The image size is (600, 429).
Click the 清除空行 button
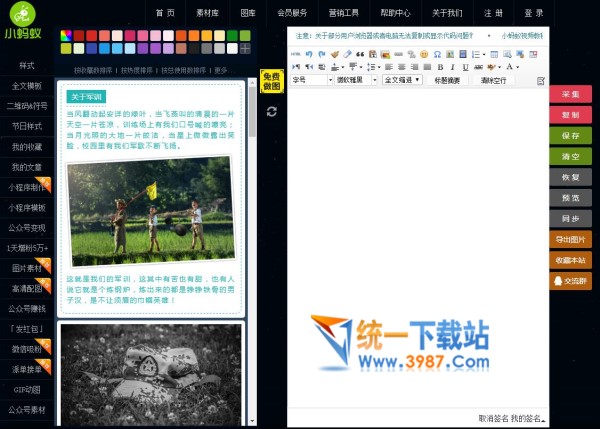click(x=493, y=80)
